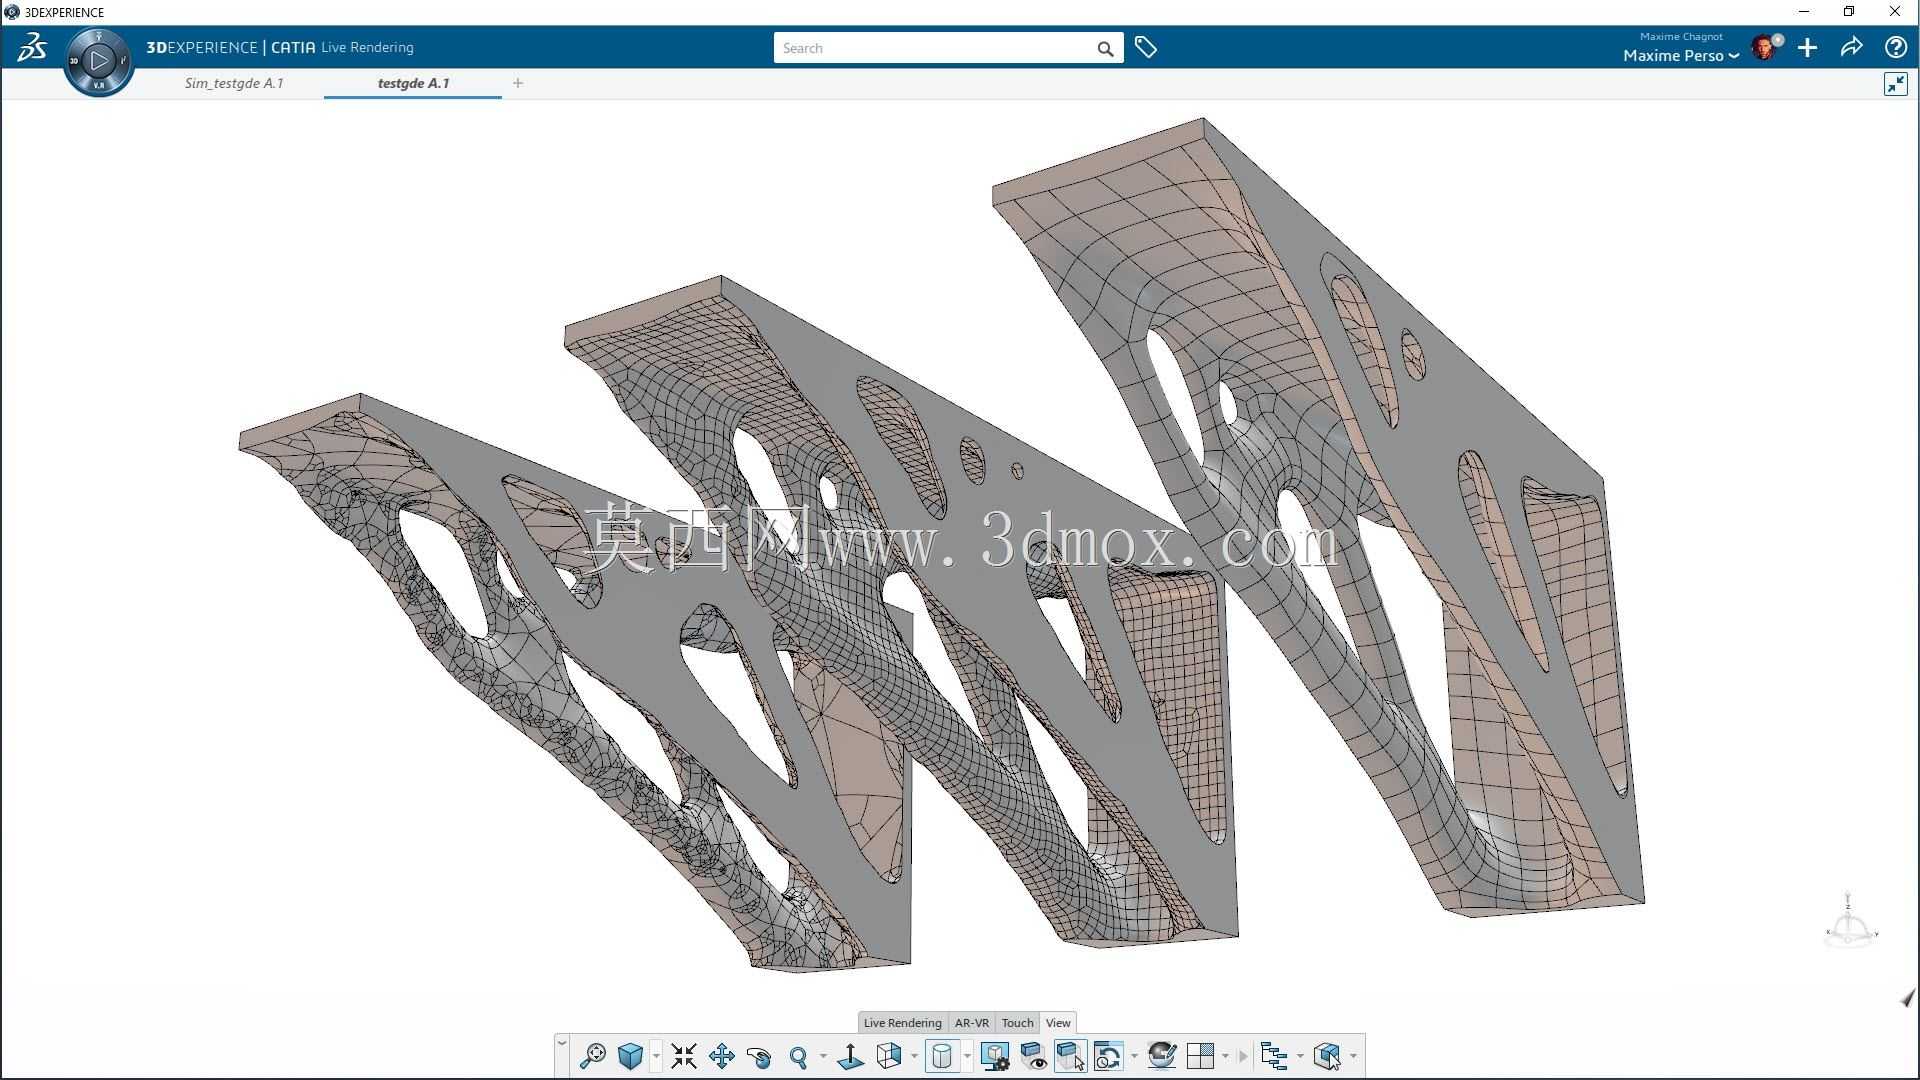The width and height of the screenshot is (1920, 1080).
Task: Click the Fit All In arrows icon
Action: point(684,1056)
